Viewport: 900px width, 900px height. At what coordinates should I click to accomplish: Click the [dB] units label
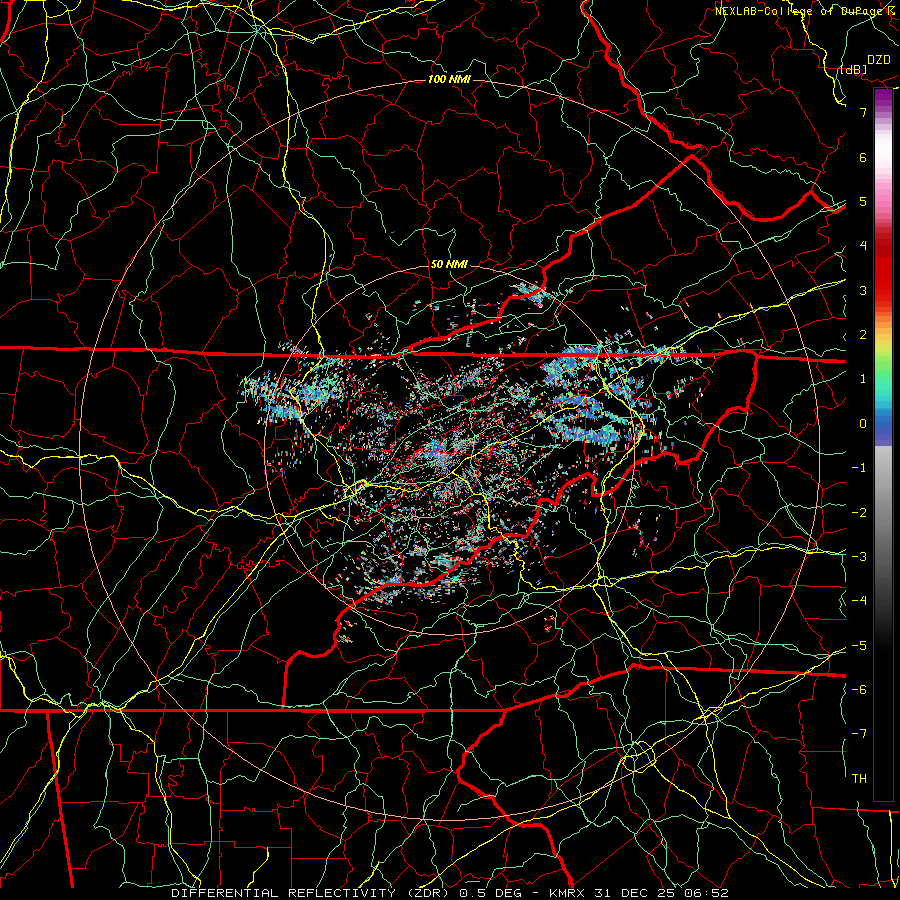click(x=853, y=70)
